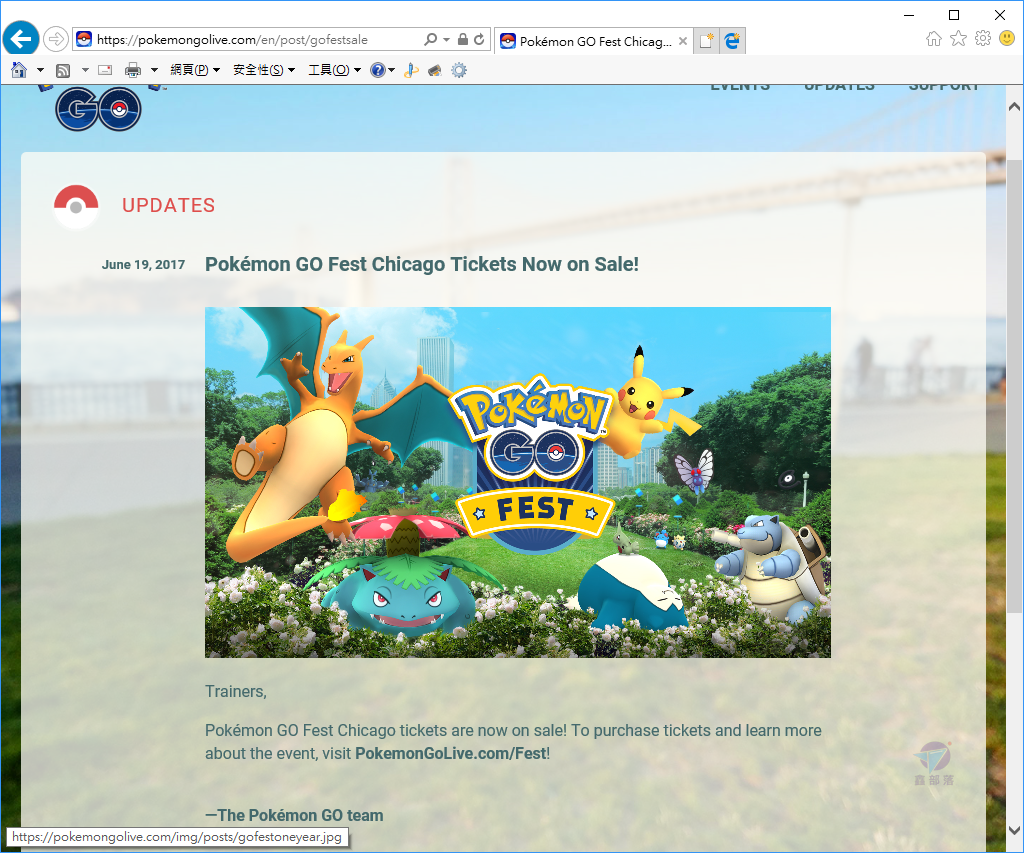Minimize the browser window

click(909, 15)
